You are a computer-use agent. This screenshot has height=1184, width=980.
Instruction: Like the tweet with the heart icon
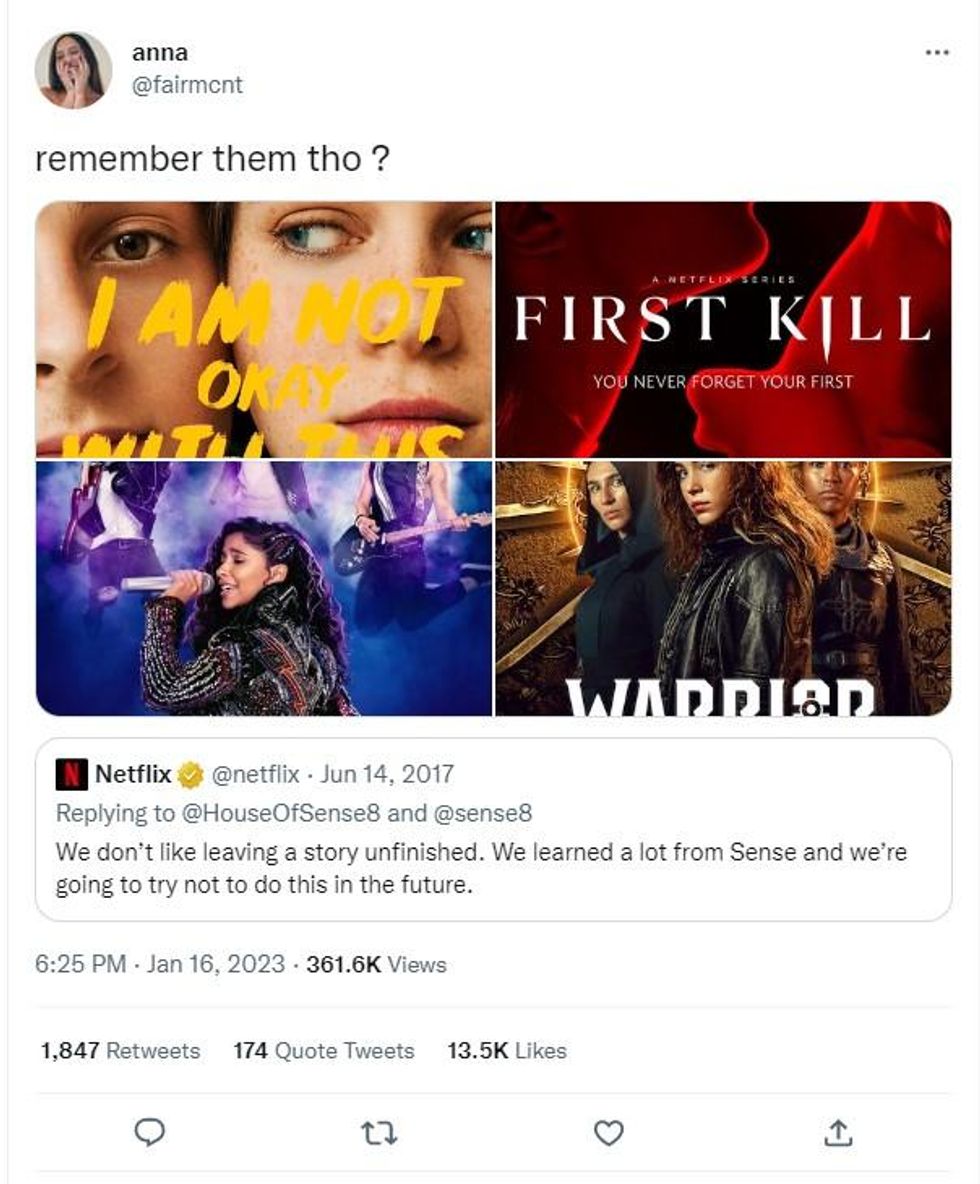click(x=609, y=1133)
